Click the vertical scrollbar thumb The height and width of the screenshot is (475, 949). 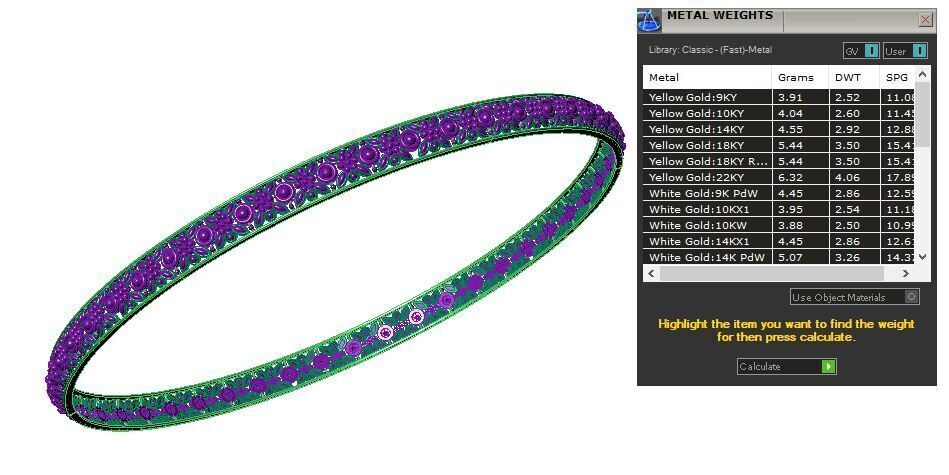[922, 114]
